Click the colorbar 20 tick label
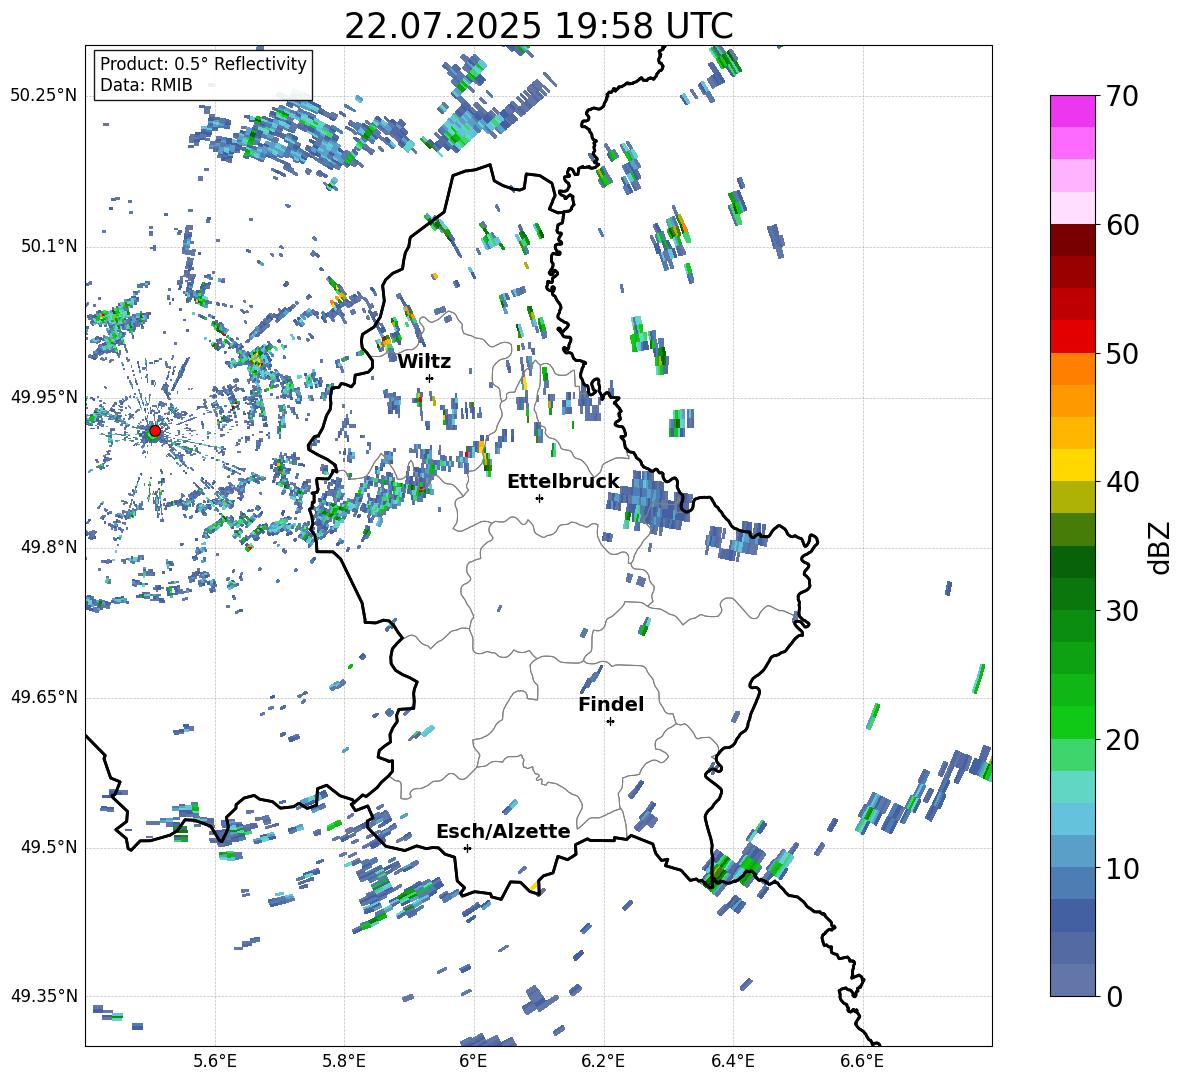This screenshot has width=1184, height=1081. tap(1122, 740)
